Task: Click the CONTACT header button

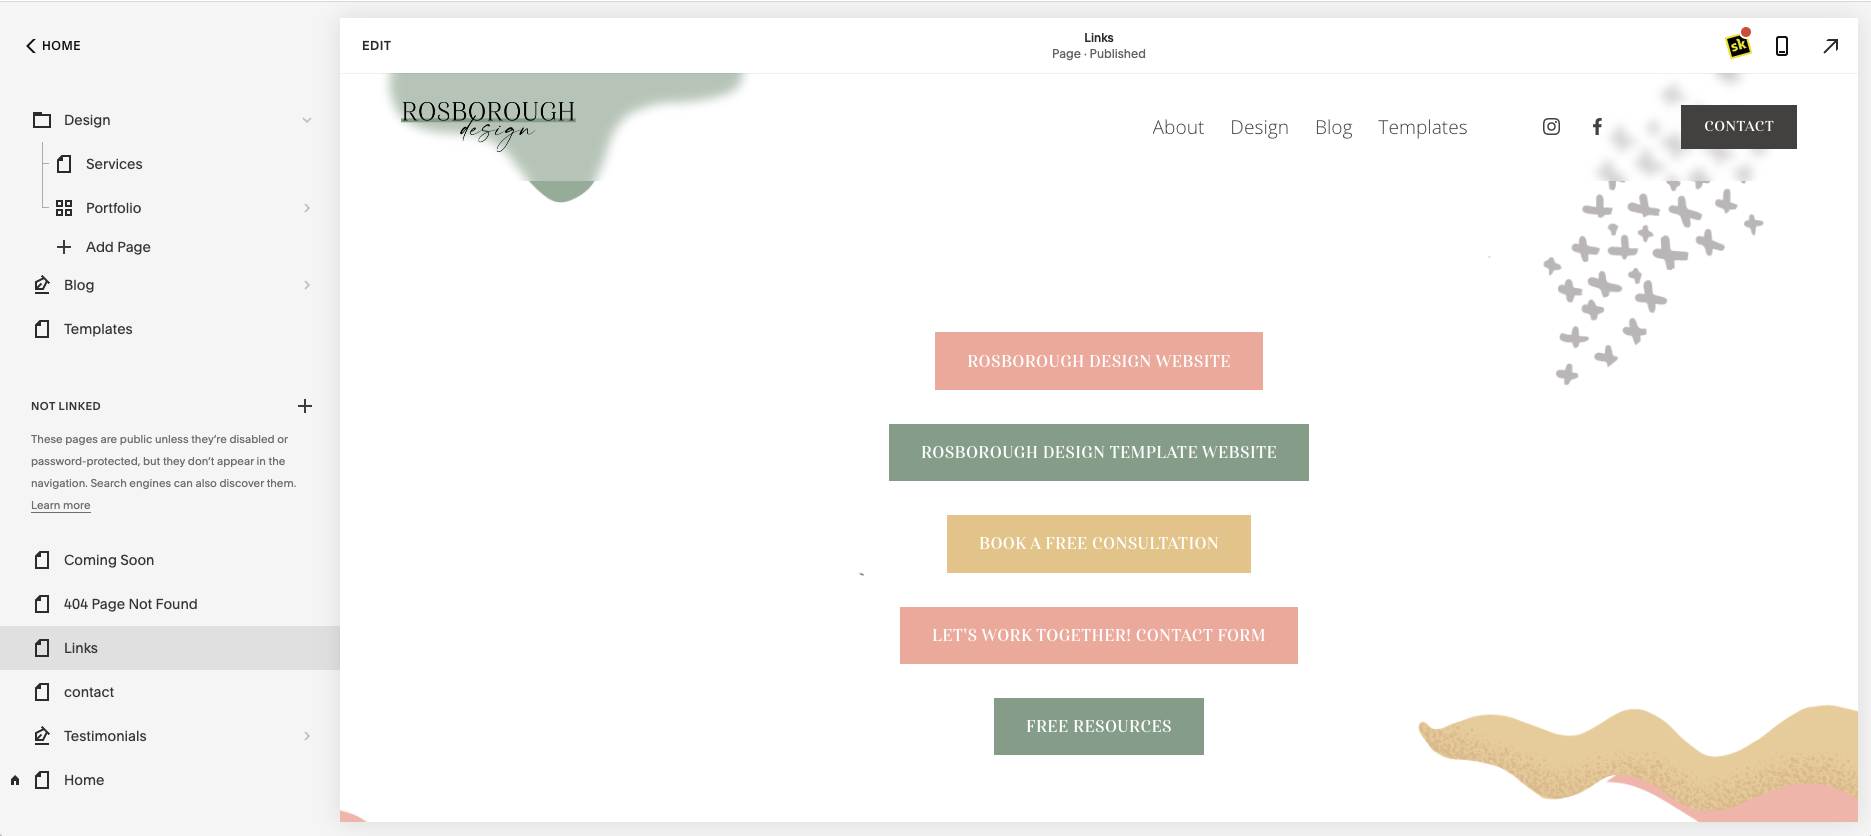Action: (x=1739, y=127)
